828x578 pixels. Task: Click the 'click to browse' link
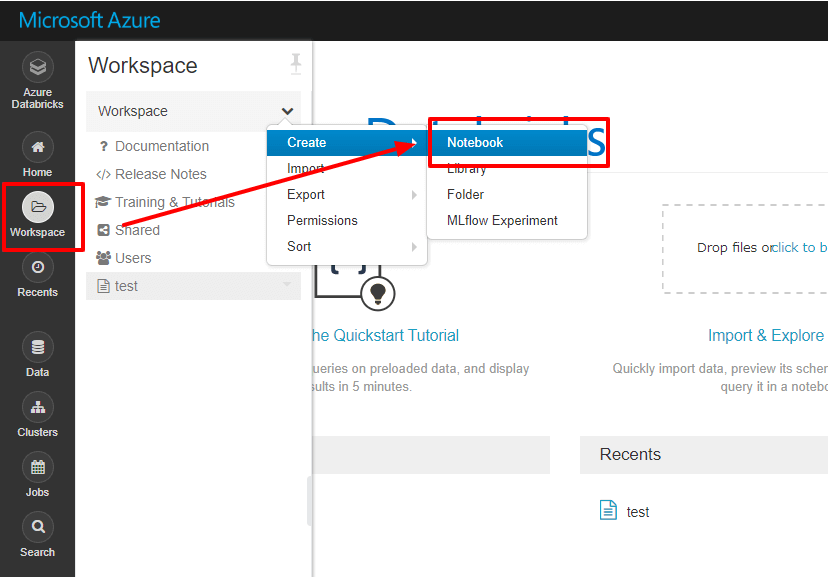pyautogui.click(x=799, y=248)
